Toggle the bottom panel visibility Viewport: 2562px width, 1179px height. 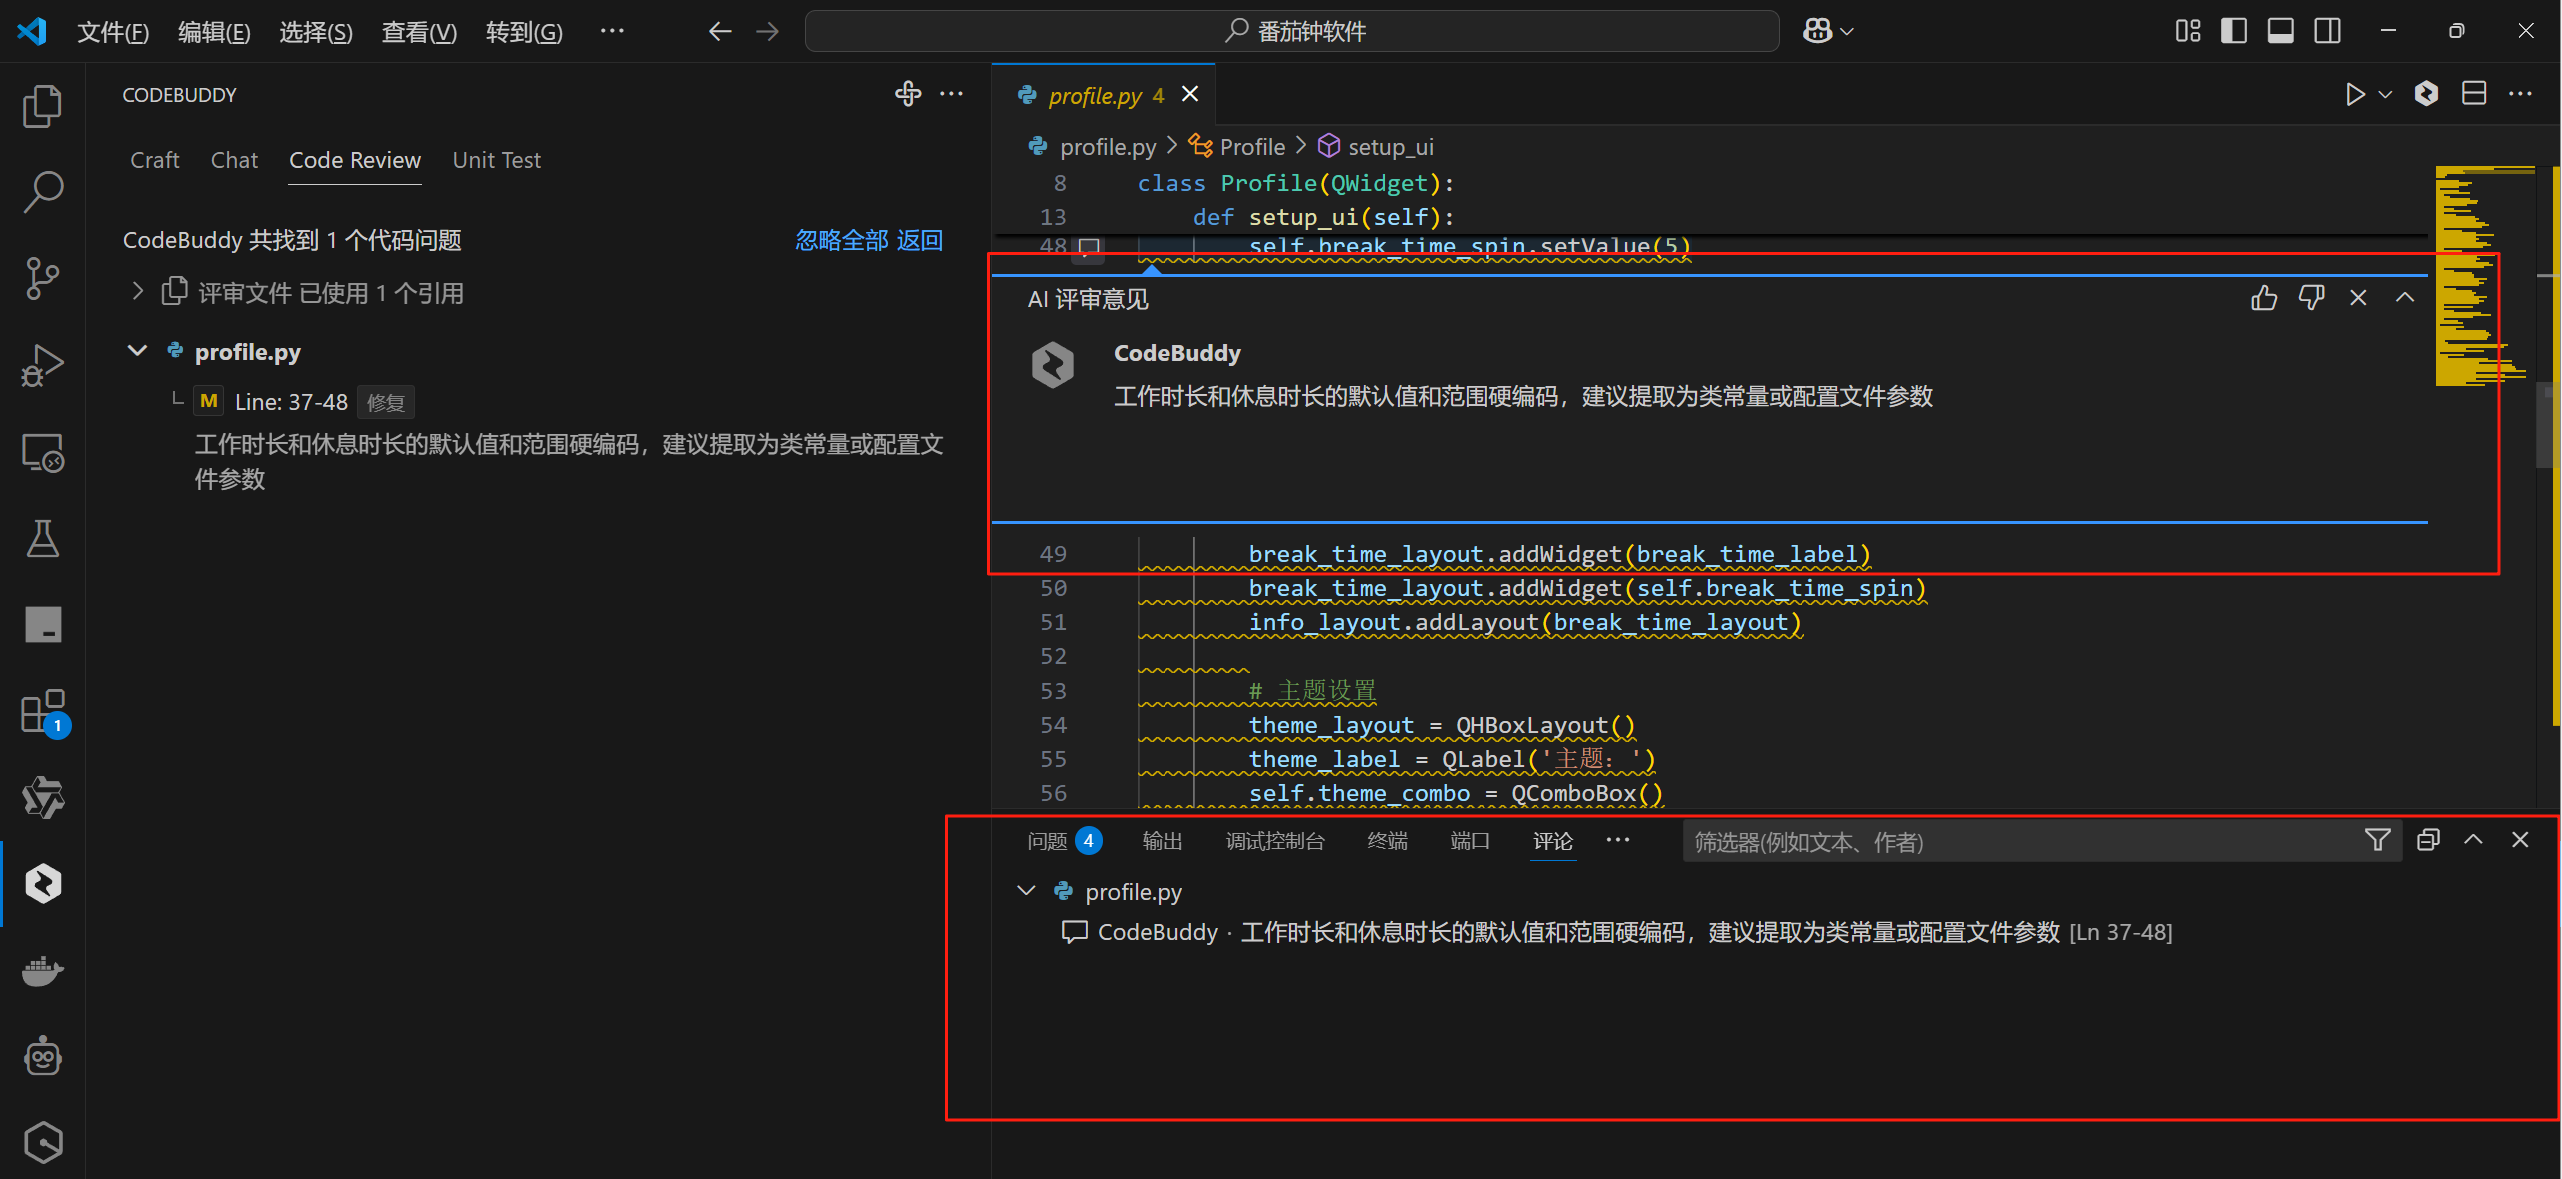(2279, 30)
